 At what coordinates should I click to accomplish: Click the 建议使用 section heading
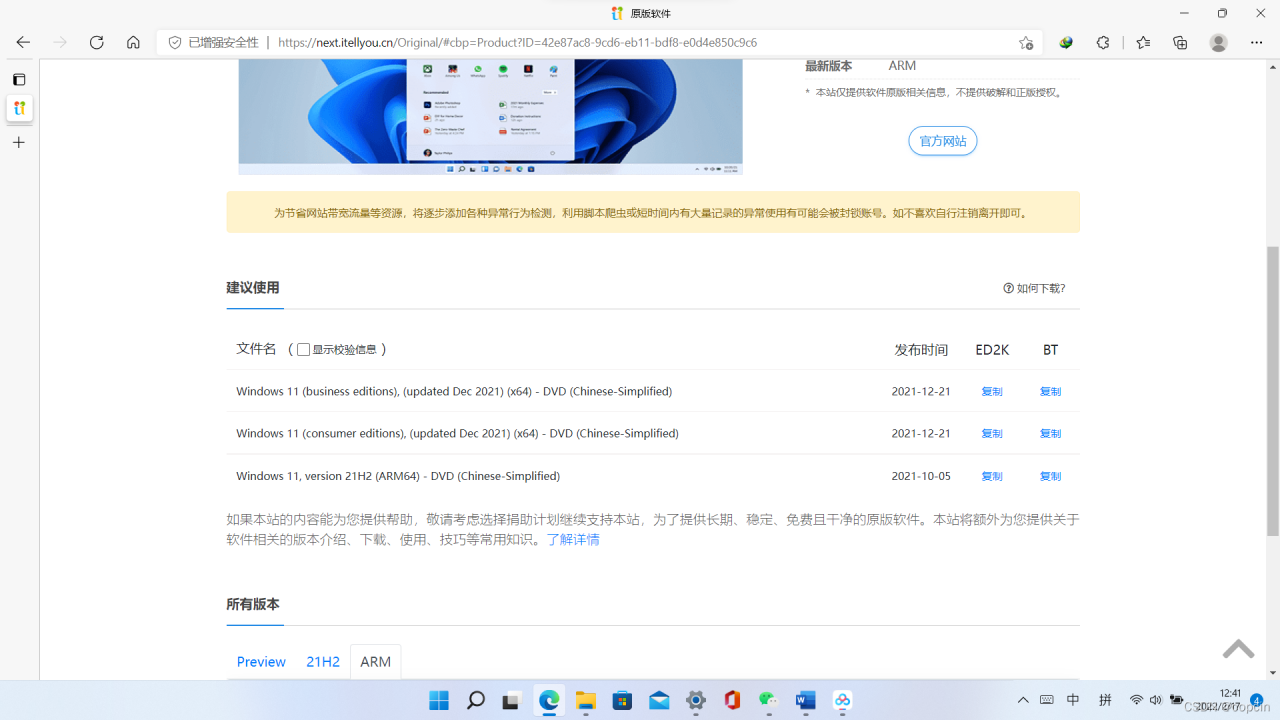[x=253, y=288]
